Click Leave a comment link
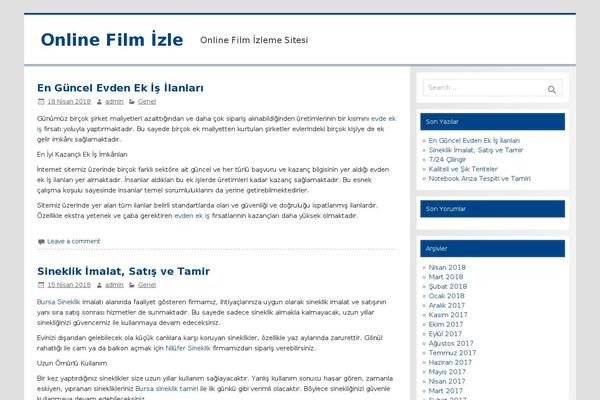Image resolution: width=600 pixels, height=400 pixels. (73, 241)
